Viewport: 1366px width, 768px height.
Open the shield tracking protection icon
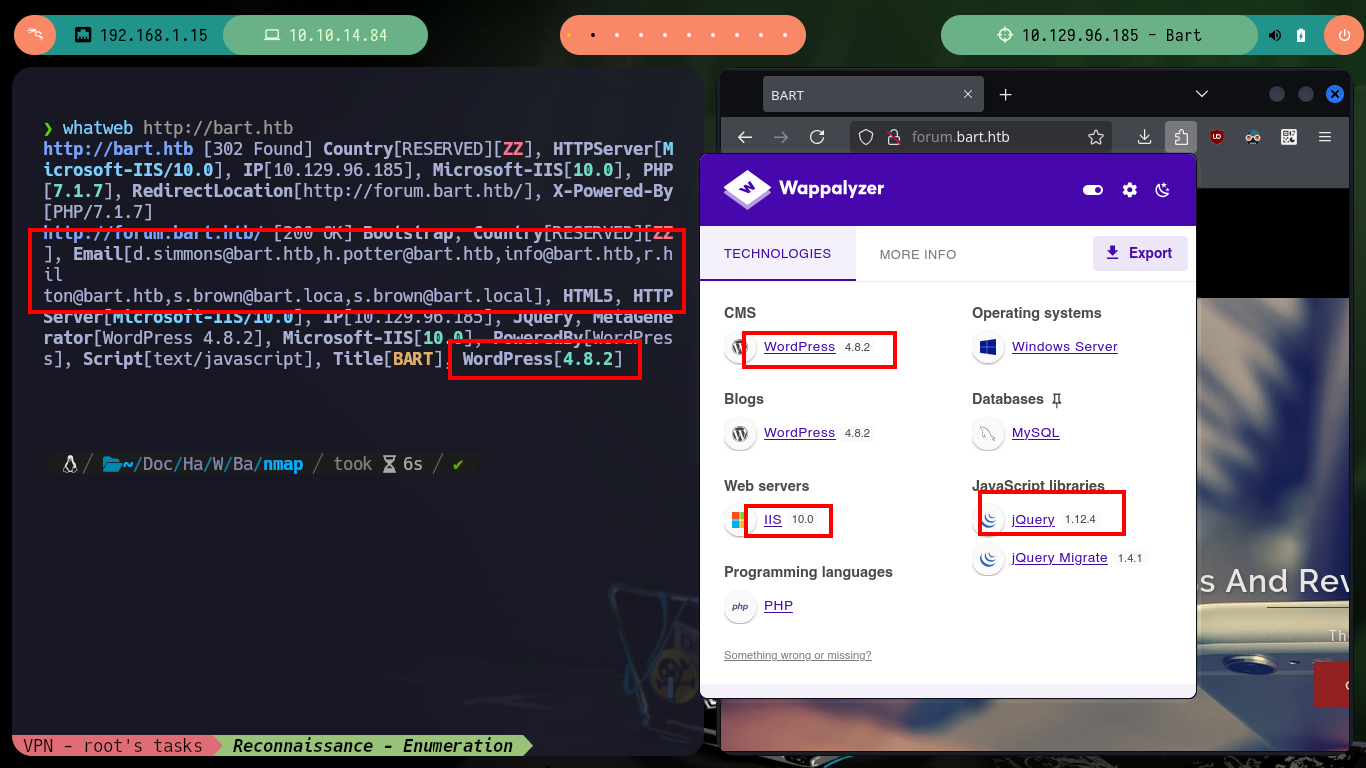point(867,137)
